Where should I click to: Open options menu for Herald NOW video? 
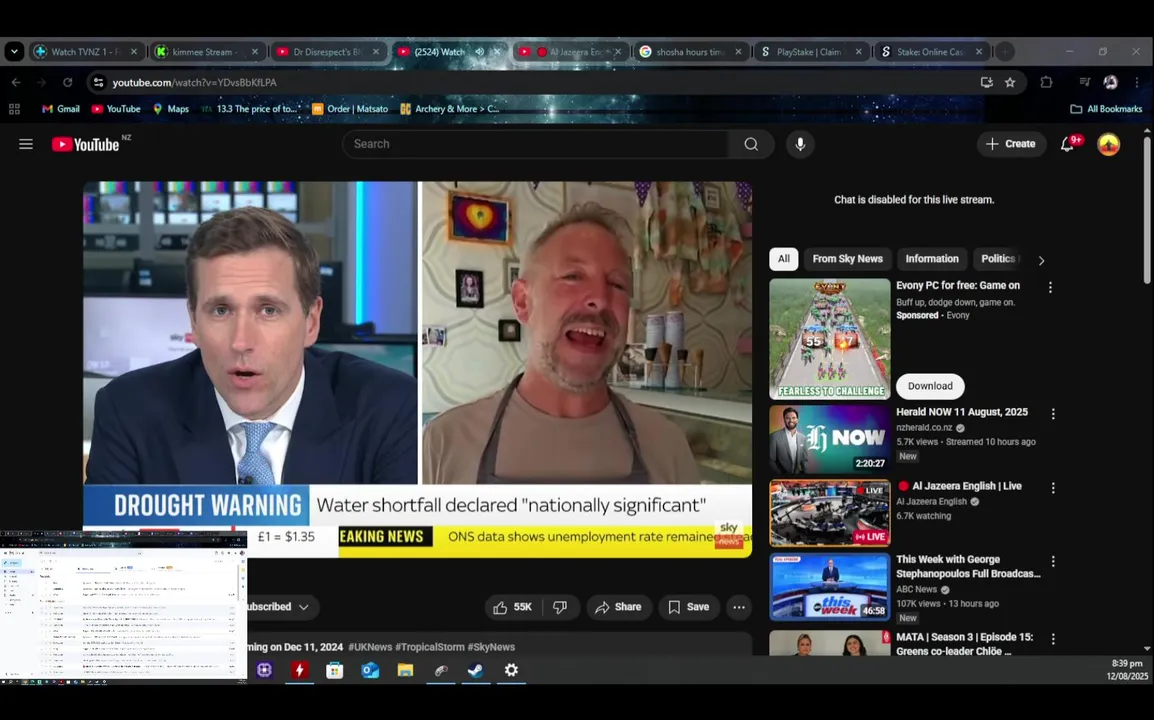pos(1053,414)
